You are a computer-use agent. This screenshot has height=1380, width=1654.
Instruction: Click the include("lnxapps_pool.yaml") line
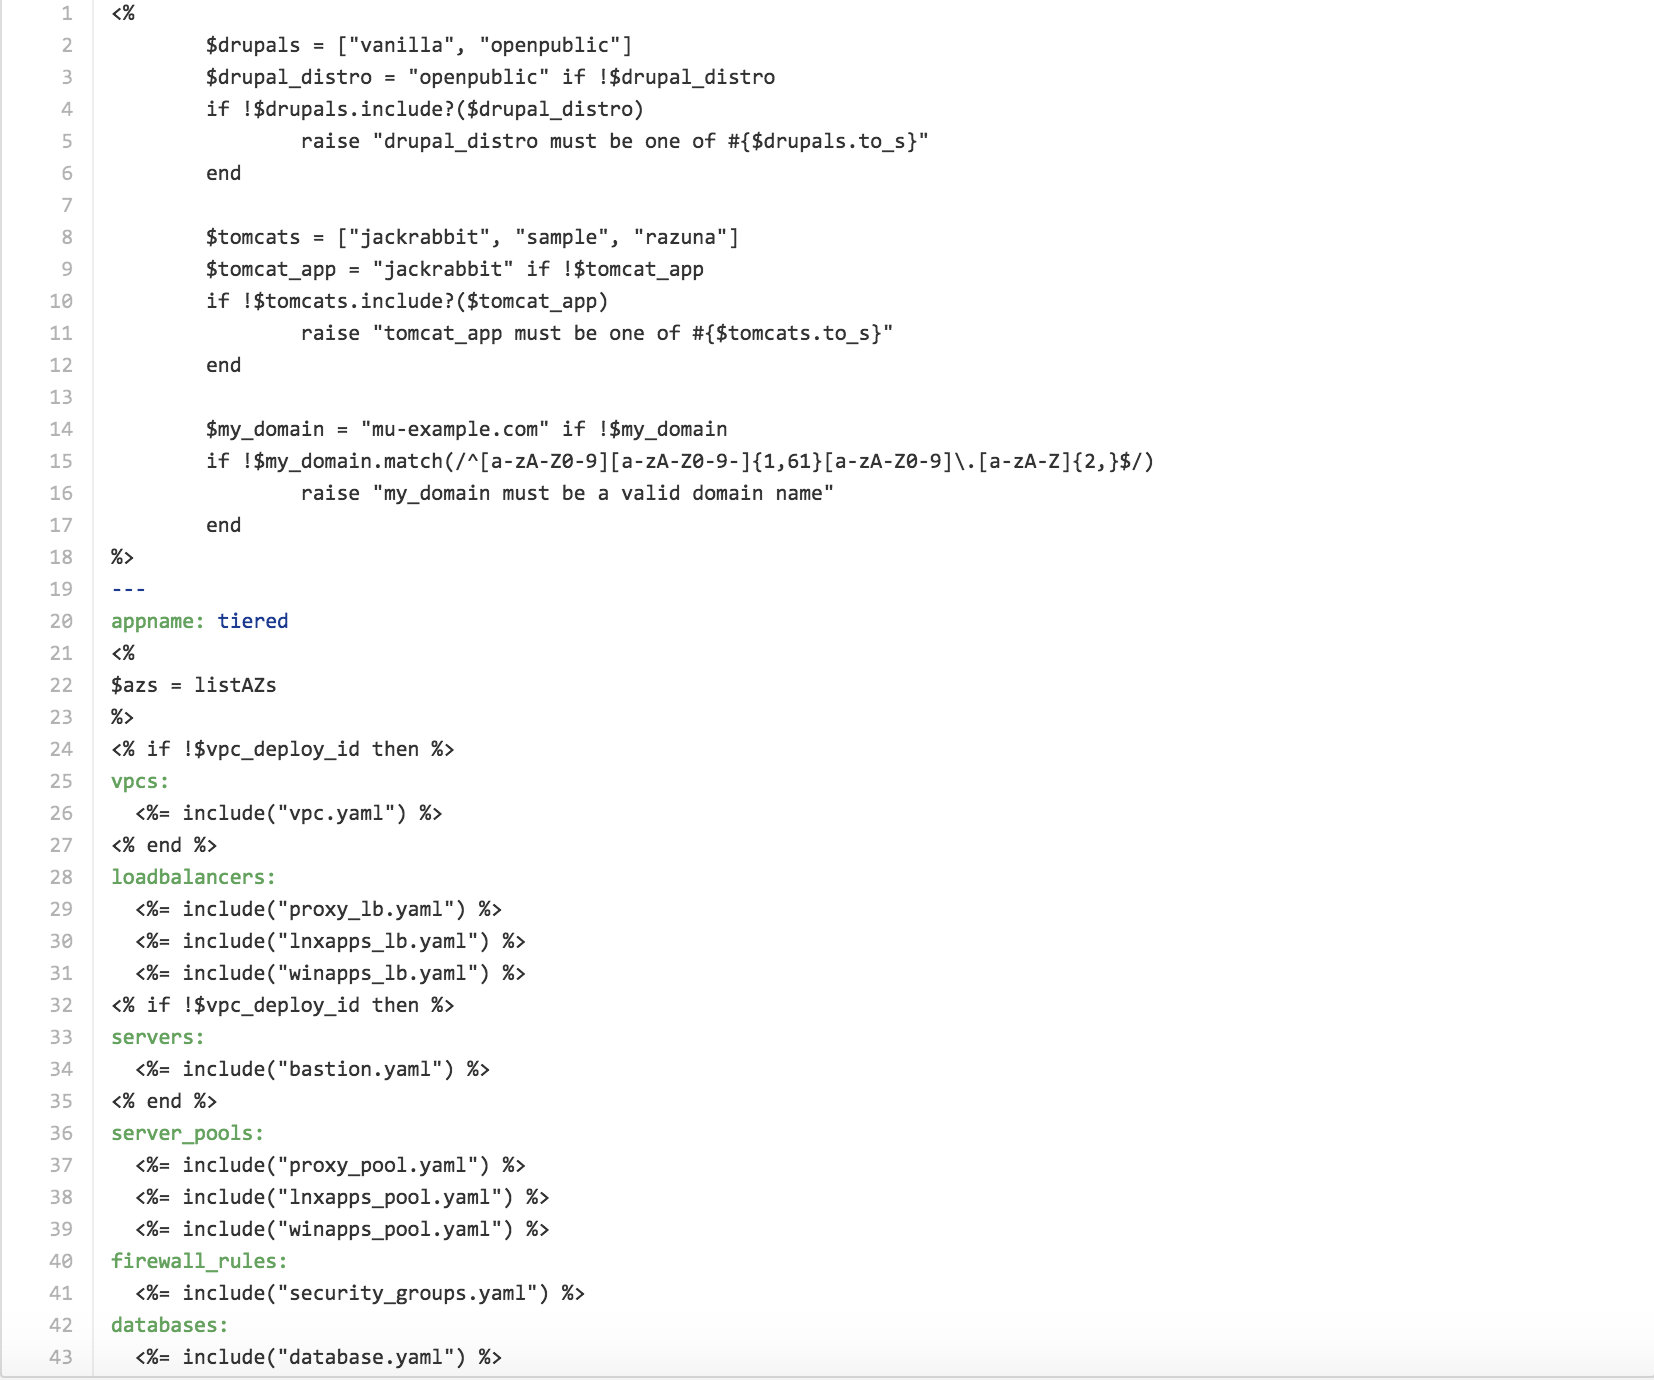[x=342, y=1197]
